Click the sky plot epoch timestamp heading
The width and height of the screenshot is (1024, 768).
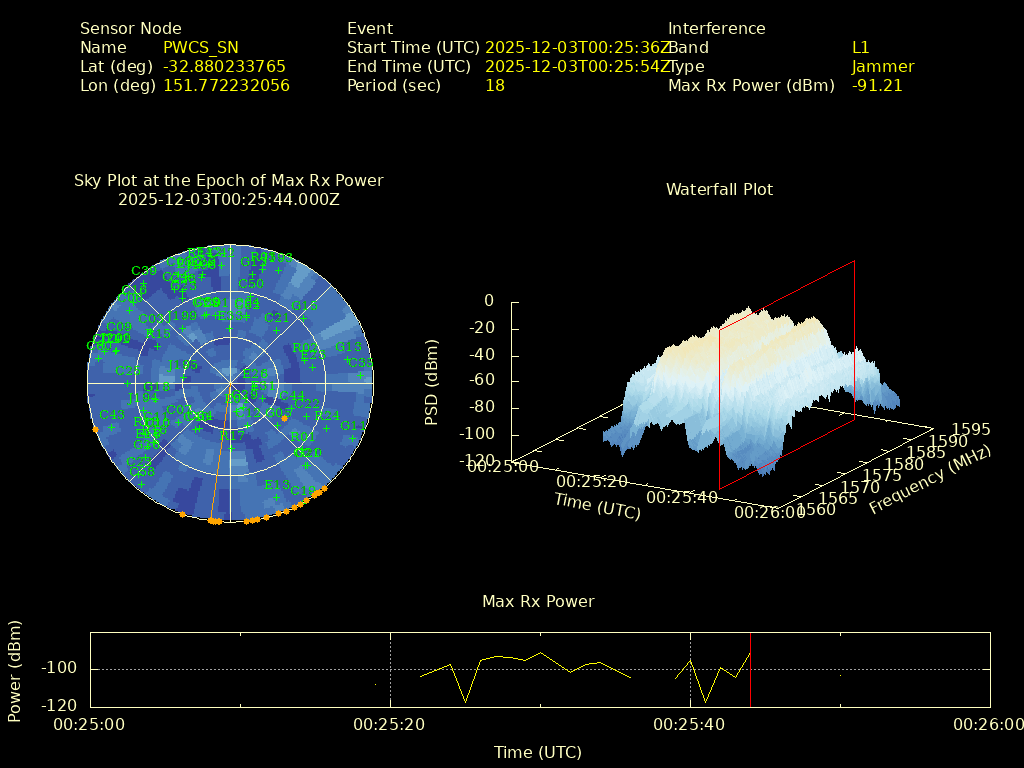228,199
